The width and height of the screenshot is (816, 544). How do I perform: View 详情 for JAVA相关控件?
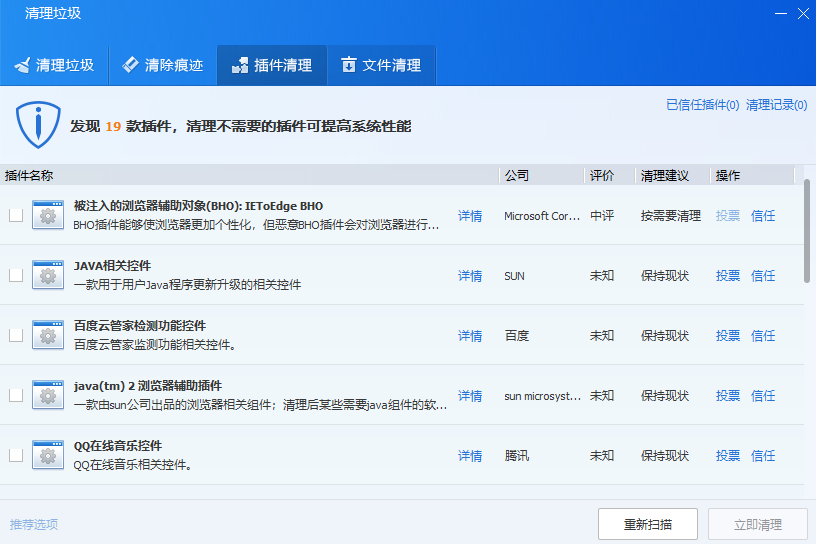tap(470, 275)
